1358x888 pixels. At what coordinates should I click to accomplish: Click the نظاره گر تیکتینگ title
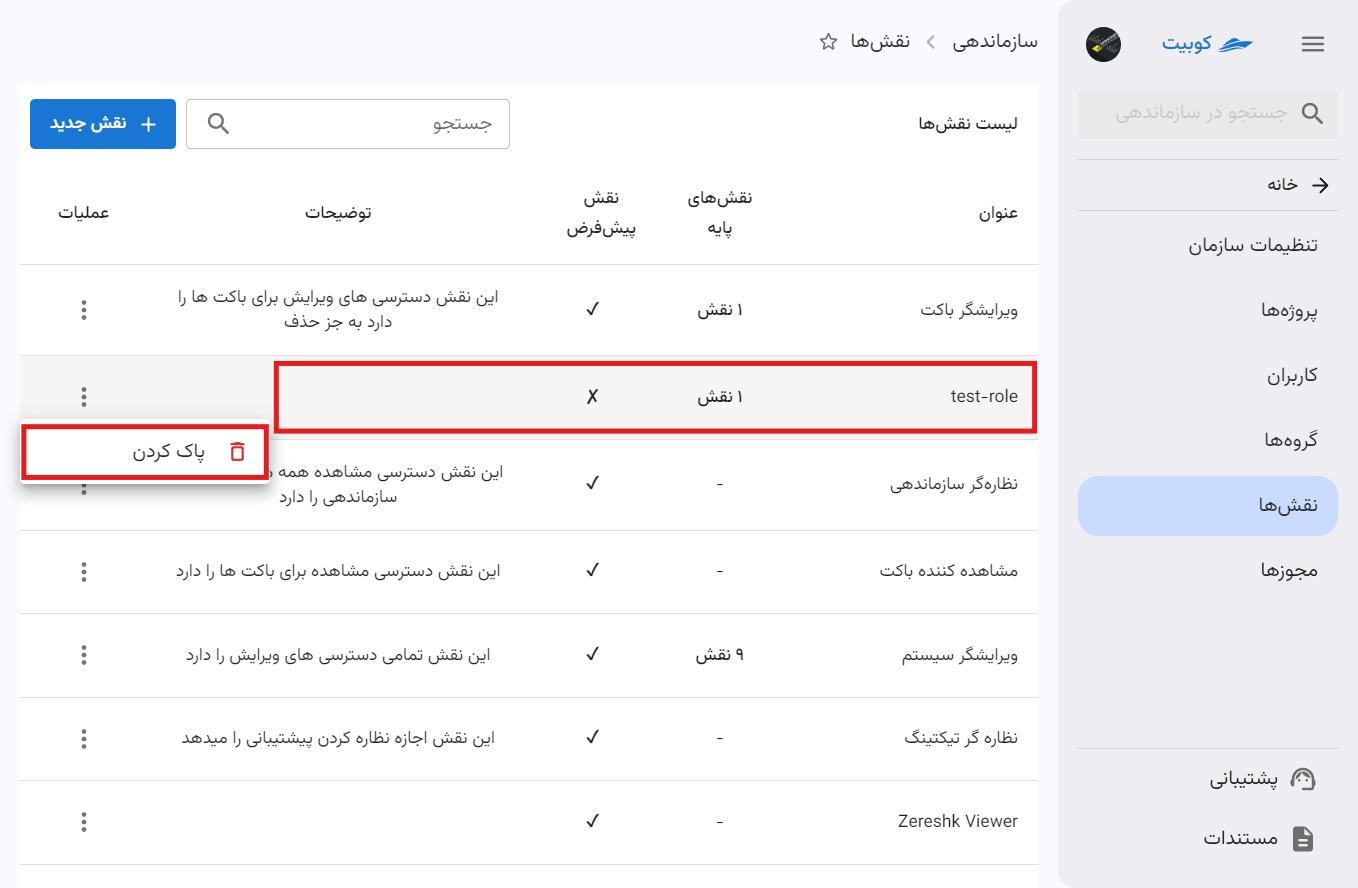click(x=961, y=739)
